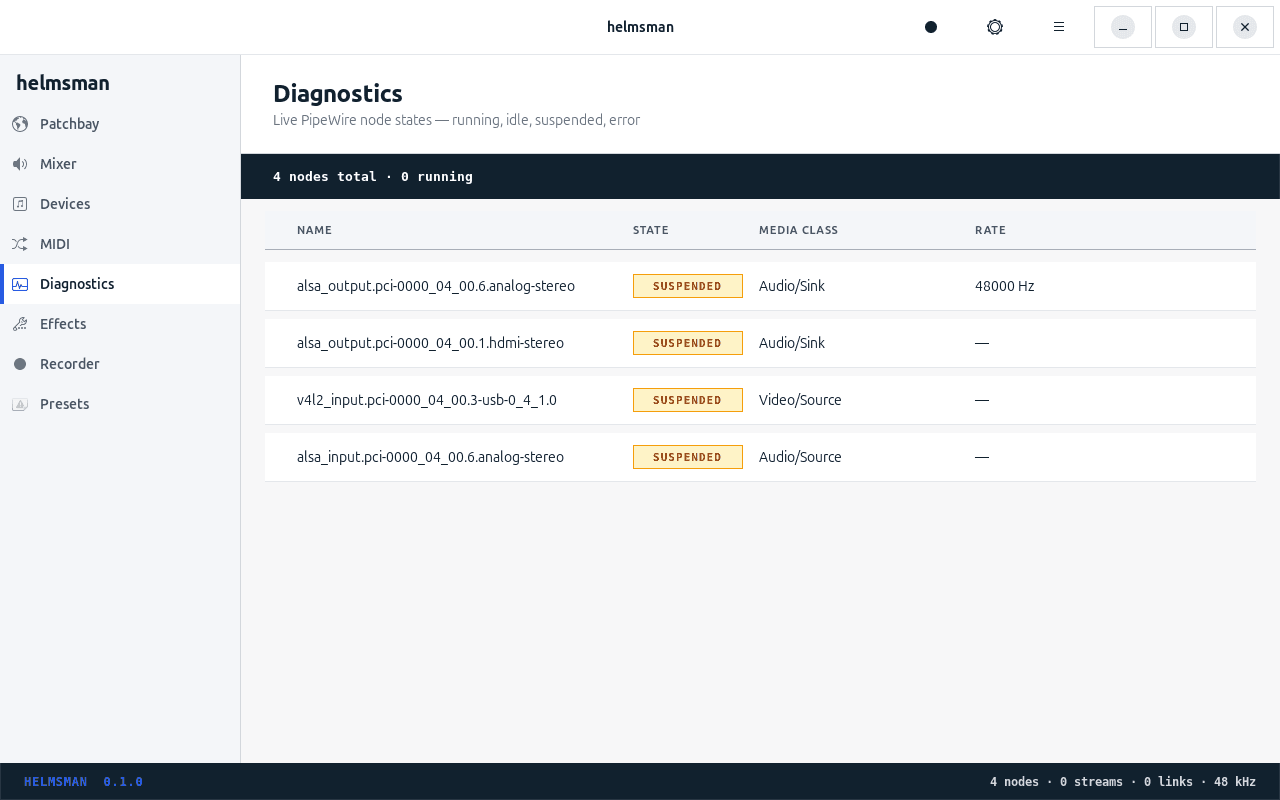Click the Live PipeWire node states subtitle

coord(456,120)
